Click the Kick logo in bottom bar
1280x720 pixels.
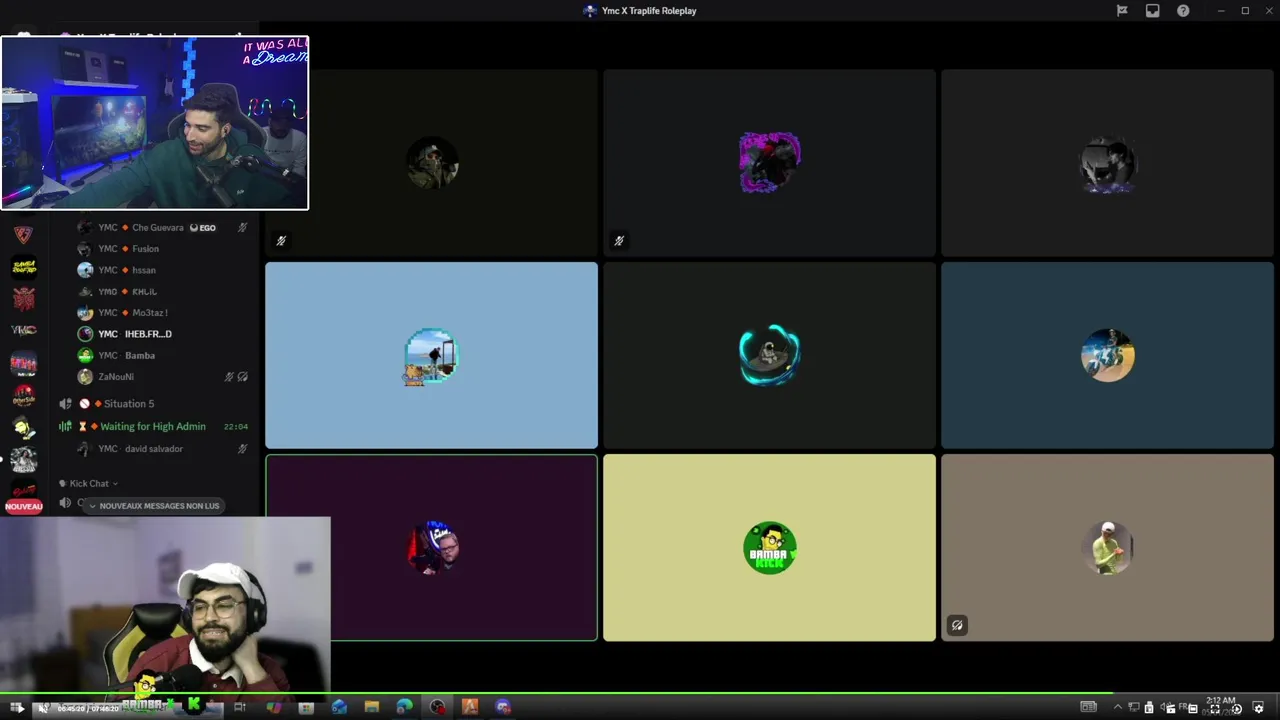(194, 705)
